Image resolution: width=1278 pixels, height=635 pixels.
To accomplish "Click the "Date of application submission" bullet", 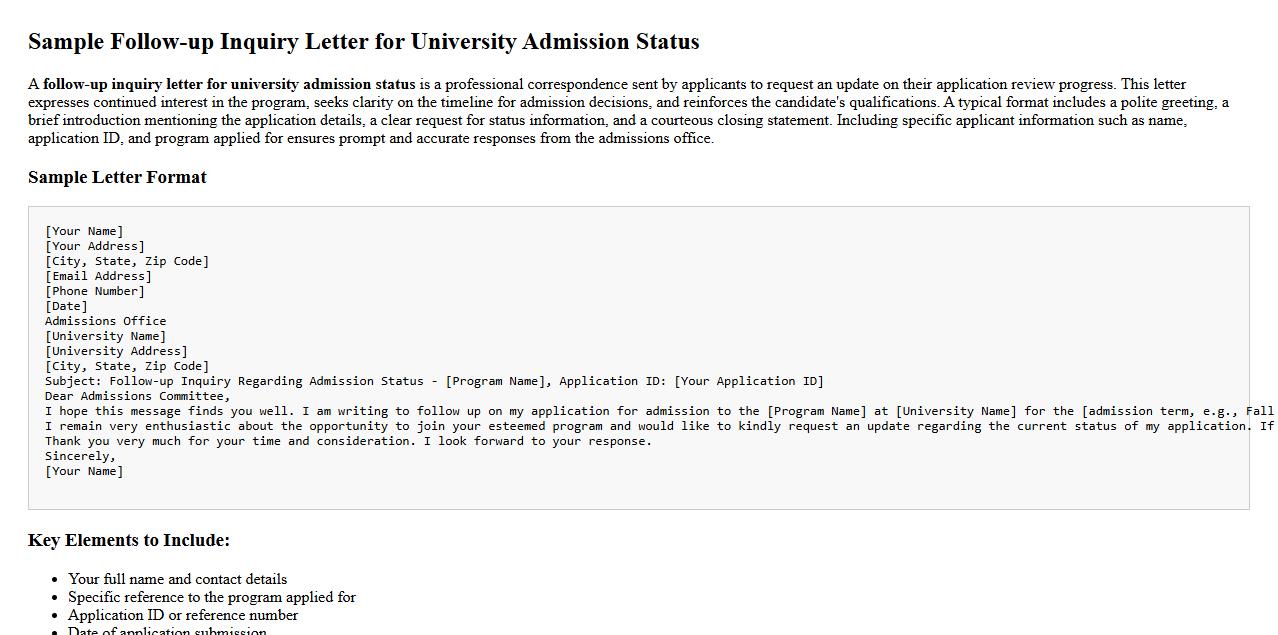I will [167, 631].
